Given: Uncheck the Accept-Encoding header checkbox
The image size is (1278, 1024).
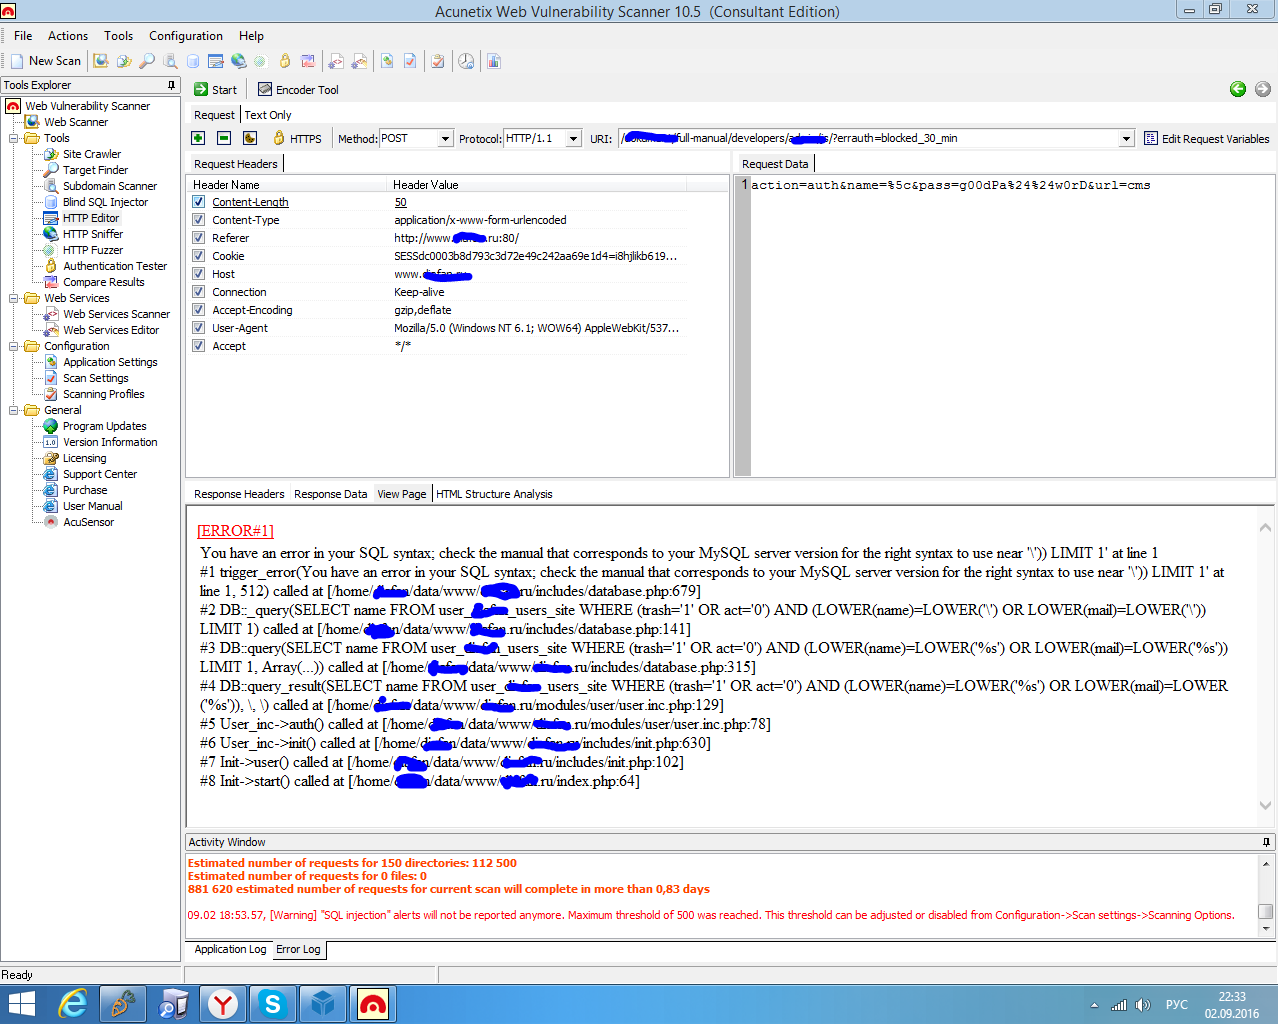Looking at the screenshot, I should click(x=199, y=310).
